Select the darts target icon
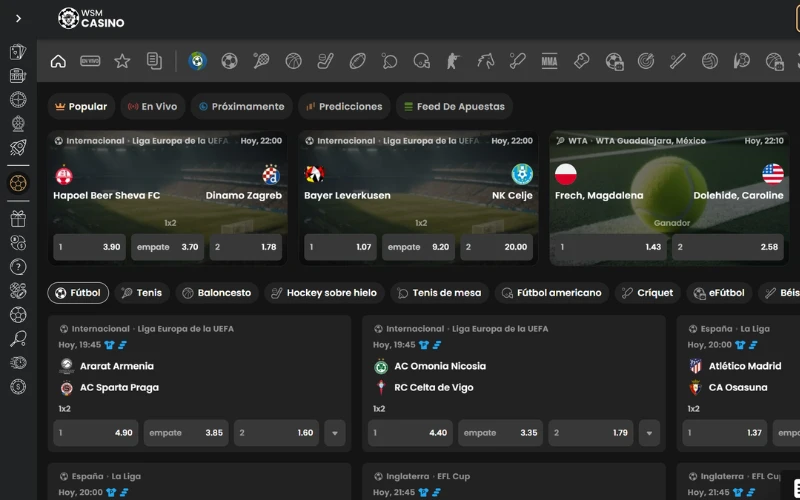The image size is (800, 500). click(645, 61)
